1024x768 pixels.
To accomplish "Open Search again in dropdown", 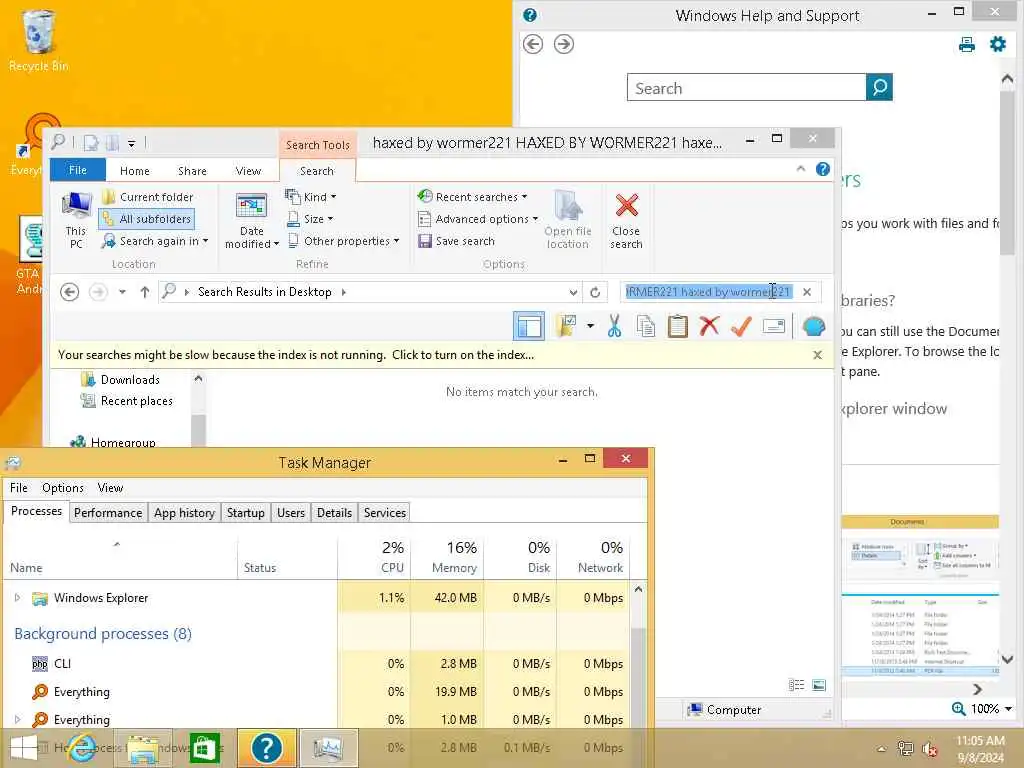I will [155, 241].
